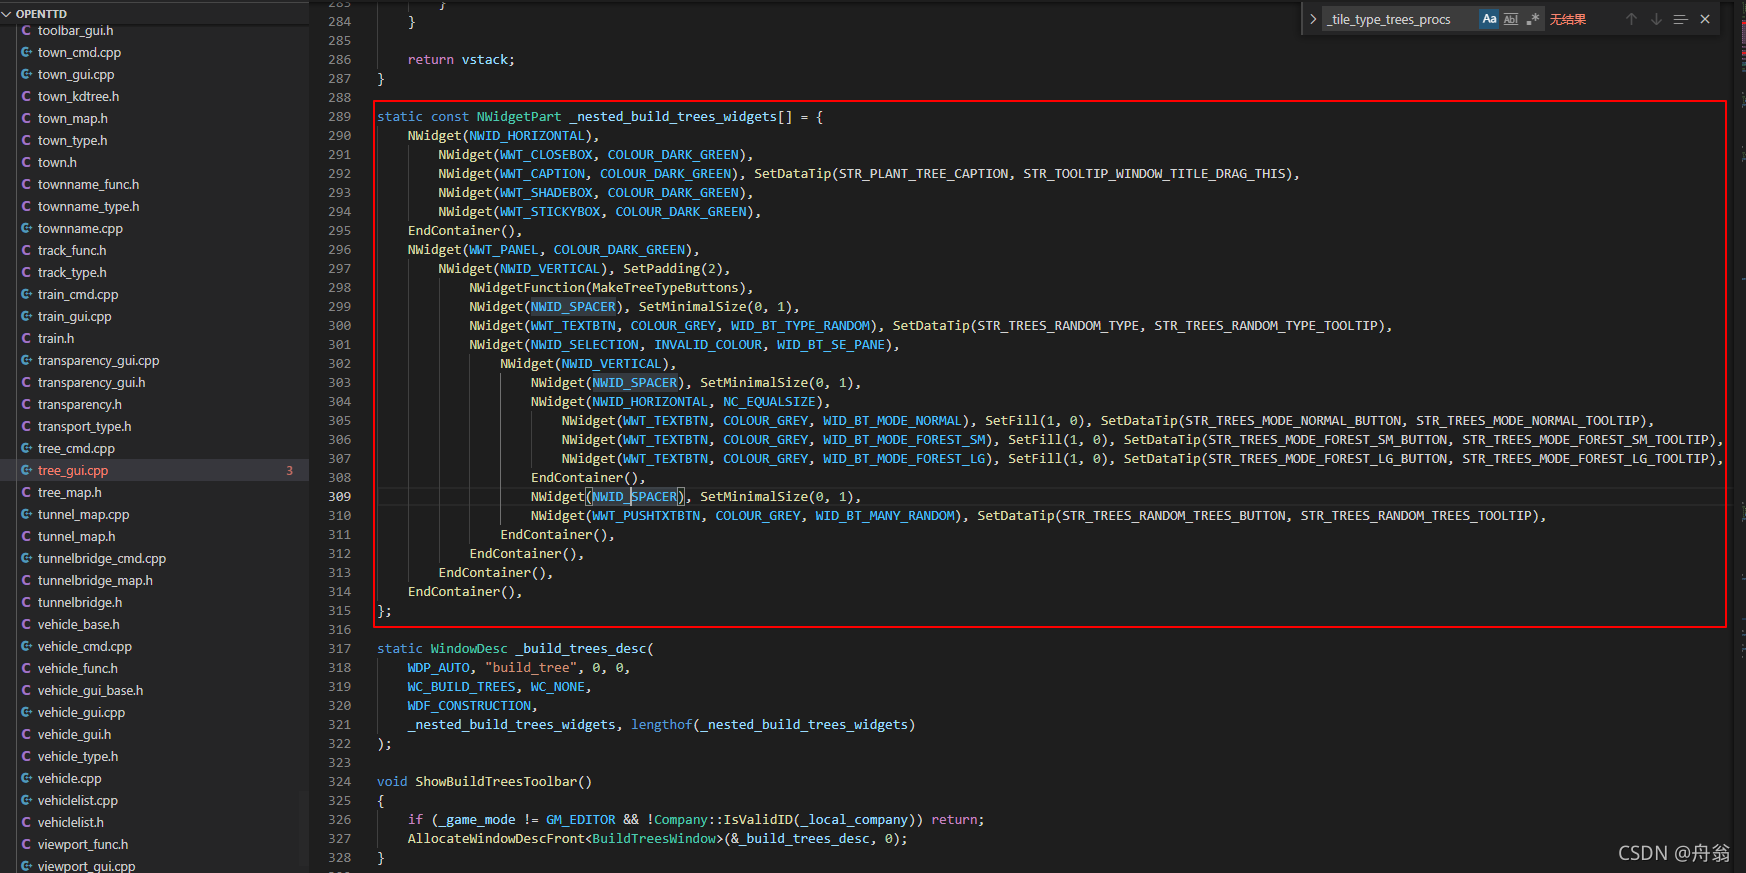
Task: Open townname_type.h file
Action: coord(154,206)
